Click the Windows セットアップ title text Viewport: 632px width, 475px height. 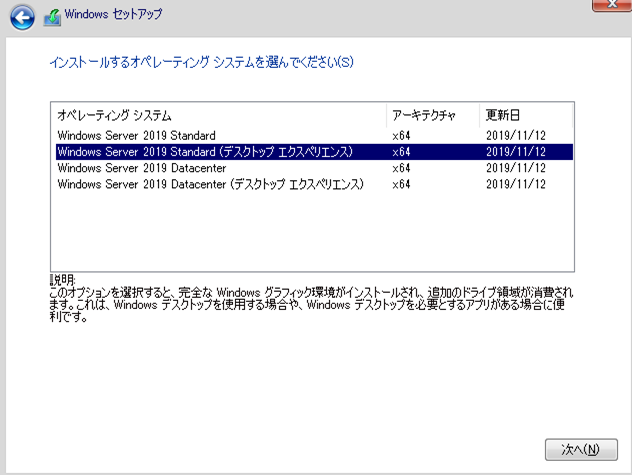tap(113, 14)
